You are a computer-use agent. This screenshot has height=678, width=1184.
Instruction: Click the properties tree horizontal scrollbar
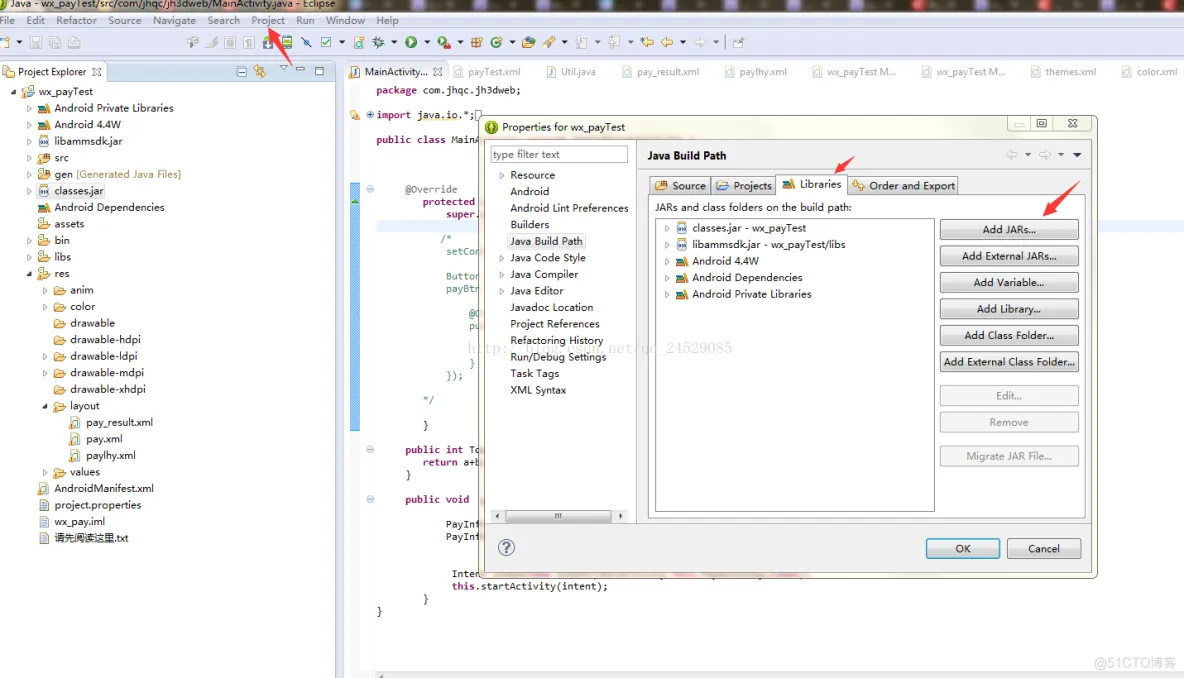[558, 516]
